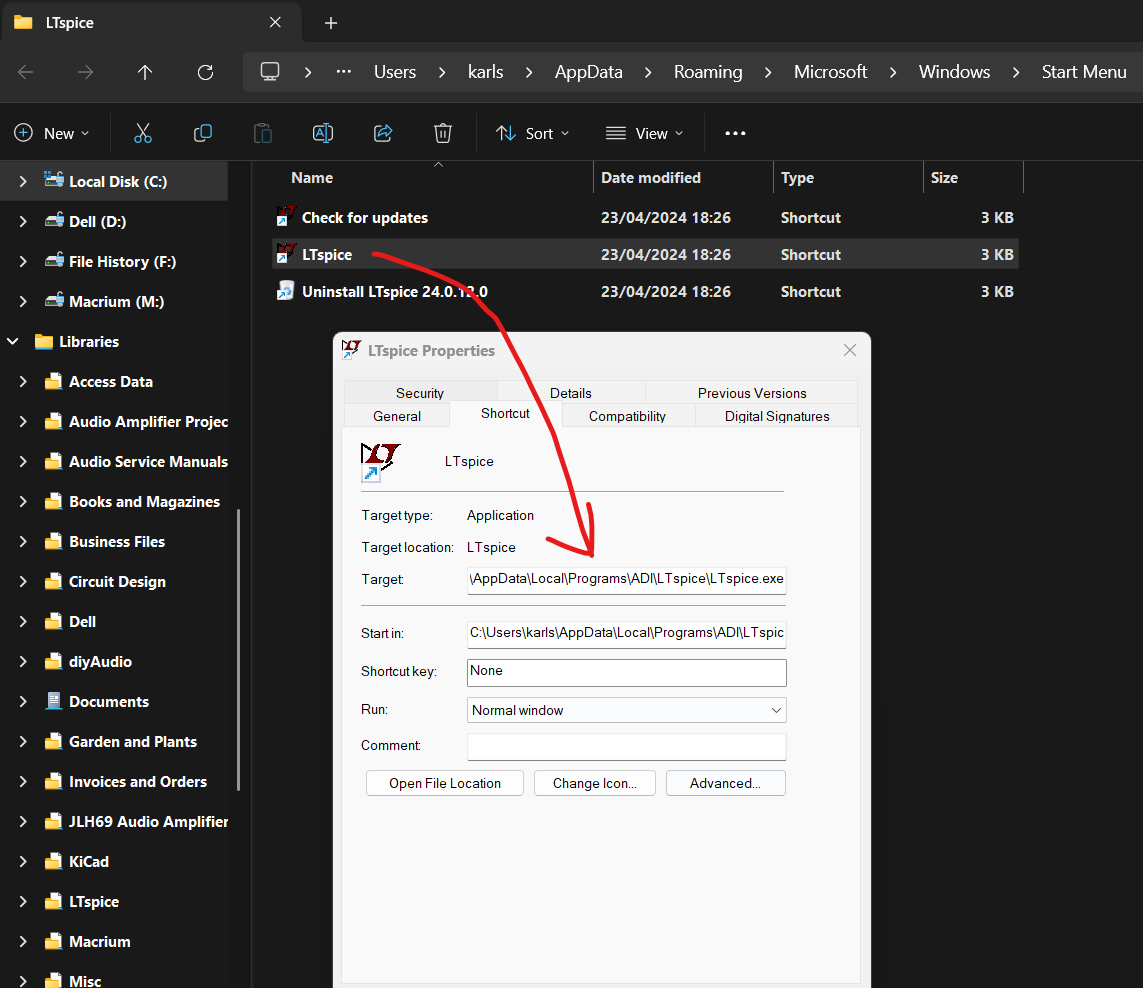Refresh the folder view
Image resolution: width=1143 pixels, height=988 pixels.
(206, 72)
